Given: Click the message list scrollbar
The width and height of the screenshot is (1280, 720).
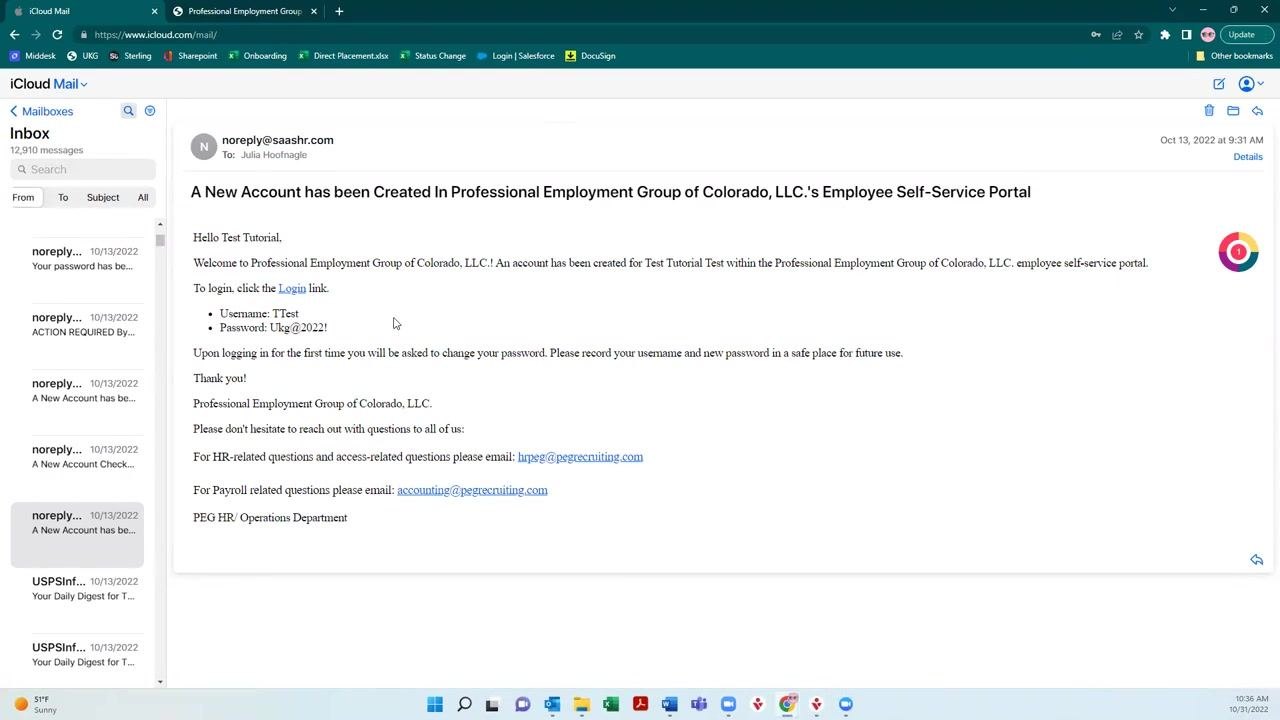Looking at the screenshot, I should pyautogui.click(x=160, y=240).
